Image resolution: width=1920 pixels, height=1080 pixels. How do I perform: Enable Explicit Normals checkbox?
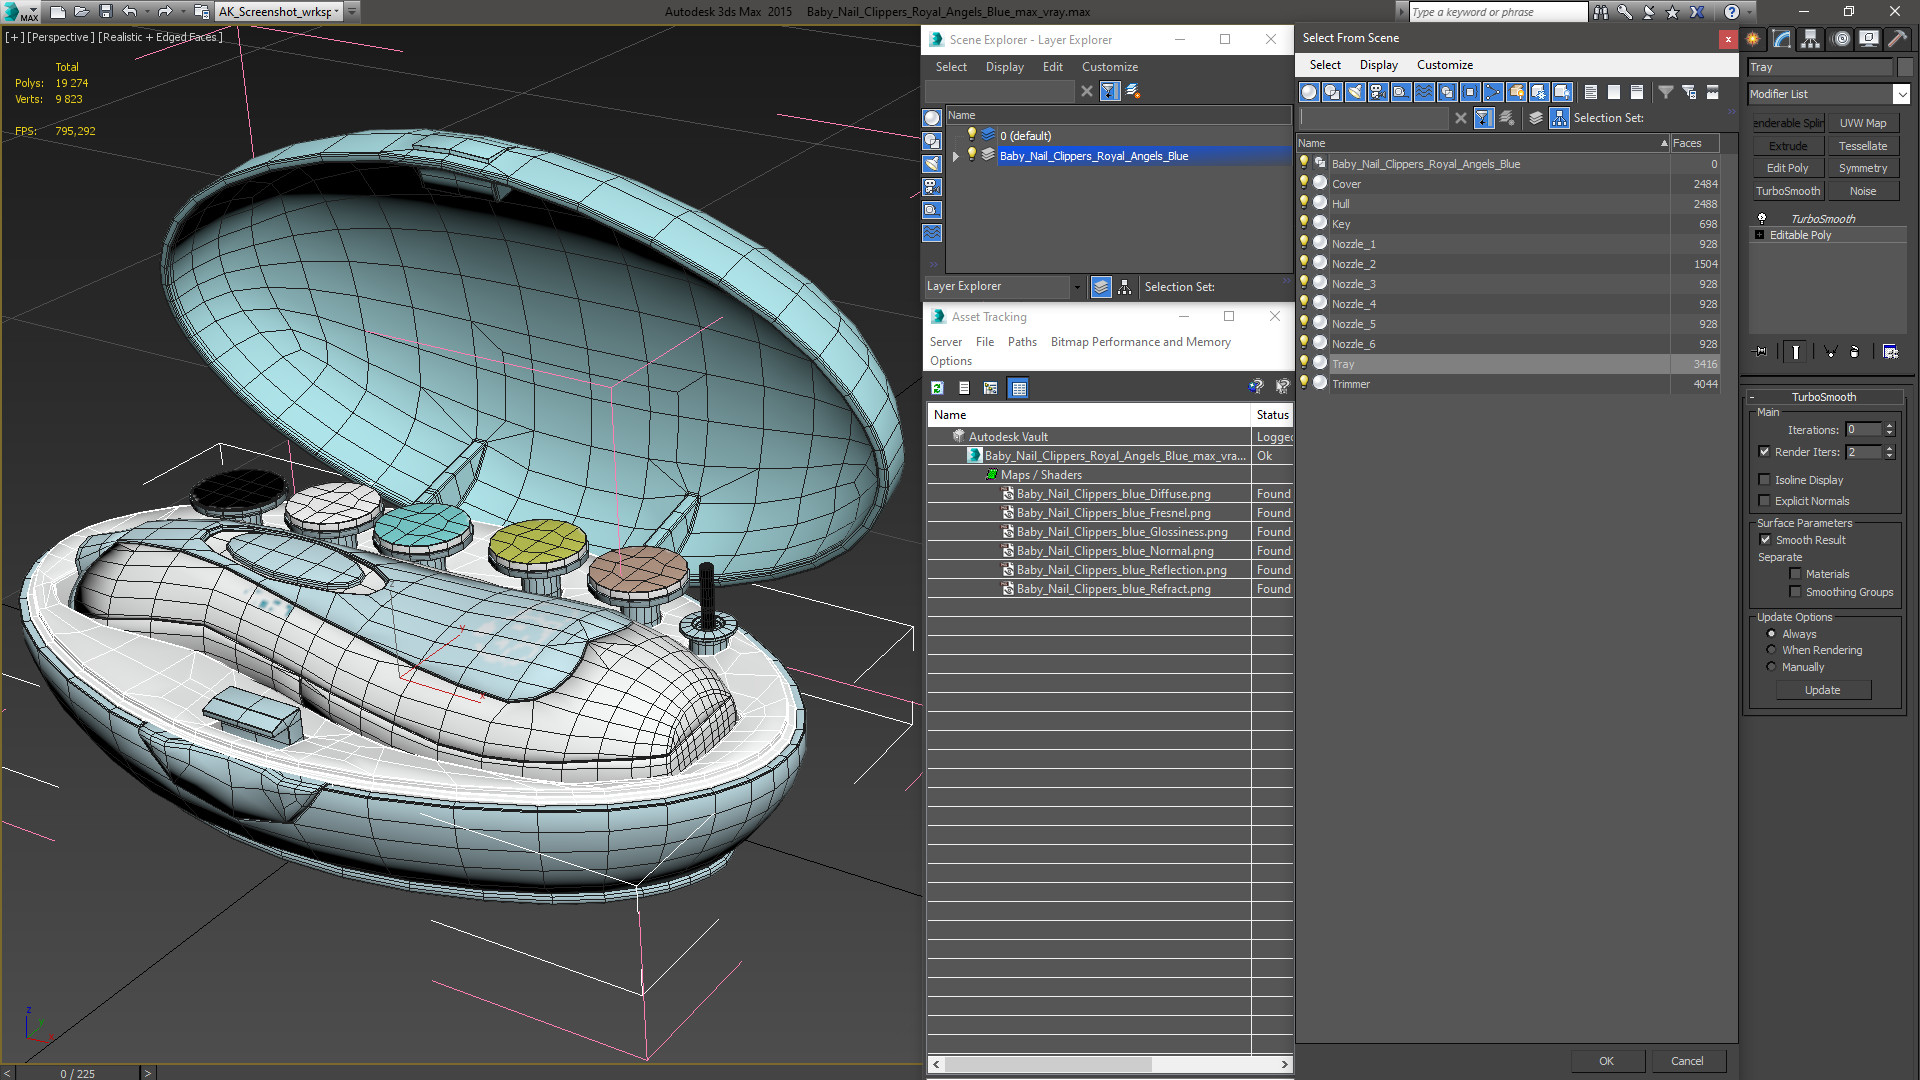click(1765, 501)
